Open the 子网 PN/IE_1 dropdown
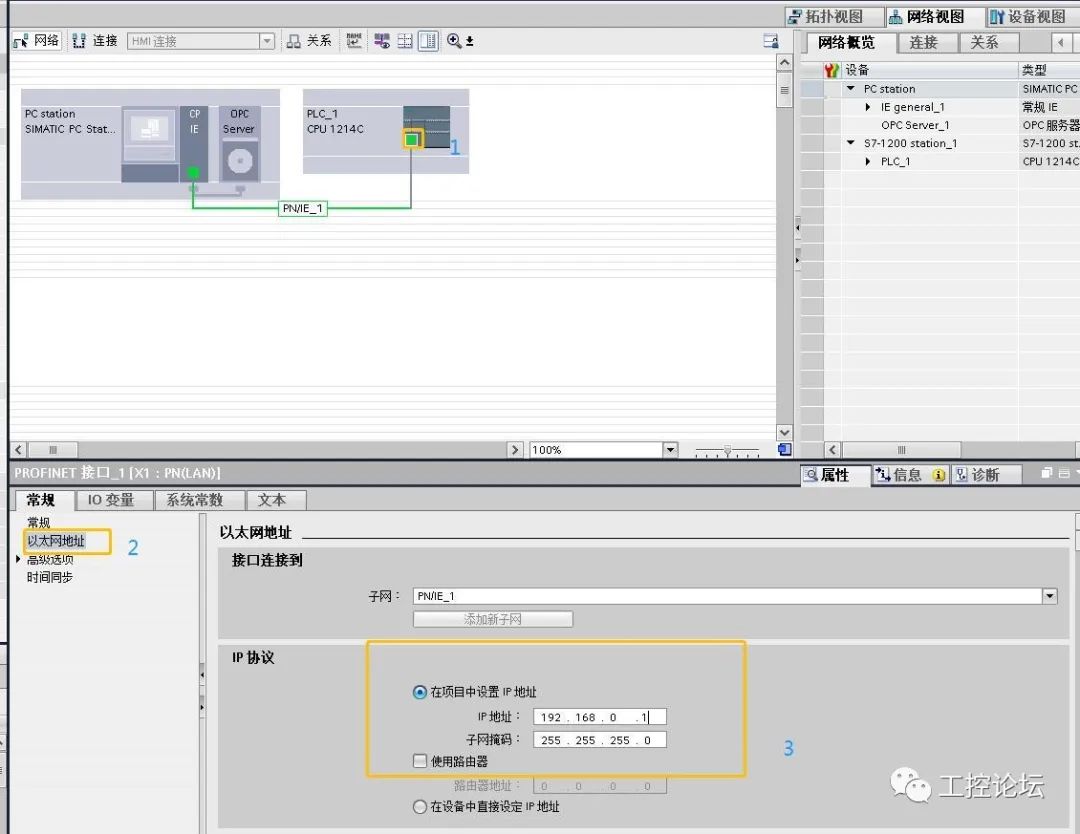This screenshot has width=1080, height=834. (x=1049, y=596)
